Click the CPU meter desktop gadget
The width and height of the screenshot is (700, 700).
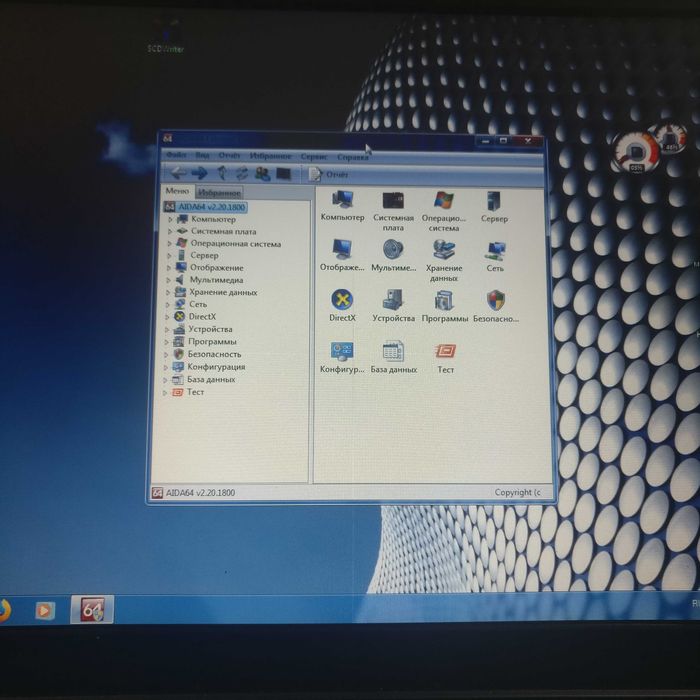tap(636, 153)
